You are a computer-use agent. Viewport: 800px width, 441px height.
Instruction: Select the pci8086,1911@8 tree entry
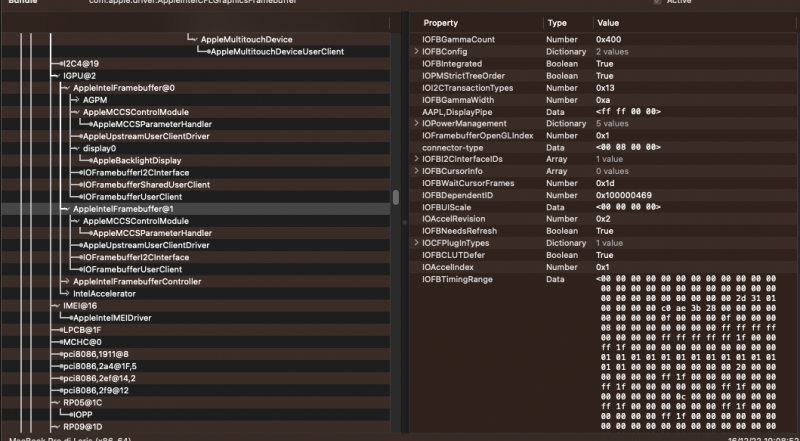[96, 354]
